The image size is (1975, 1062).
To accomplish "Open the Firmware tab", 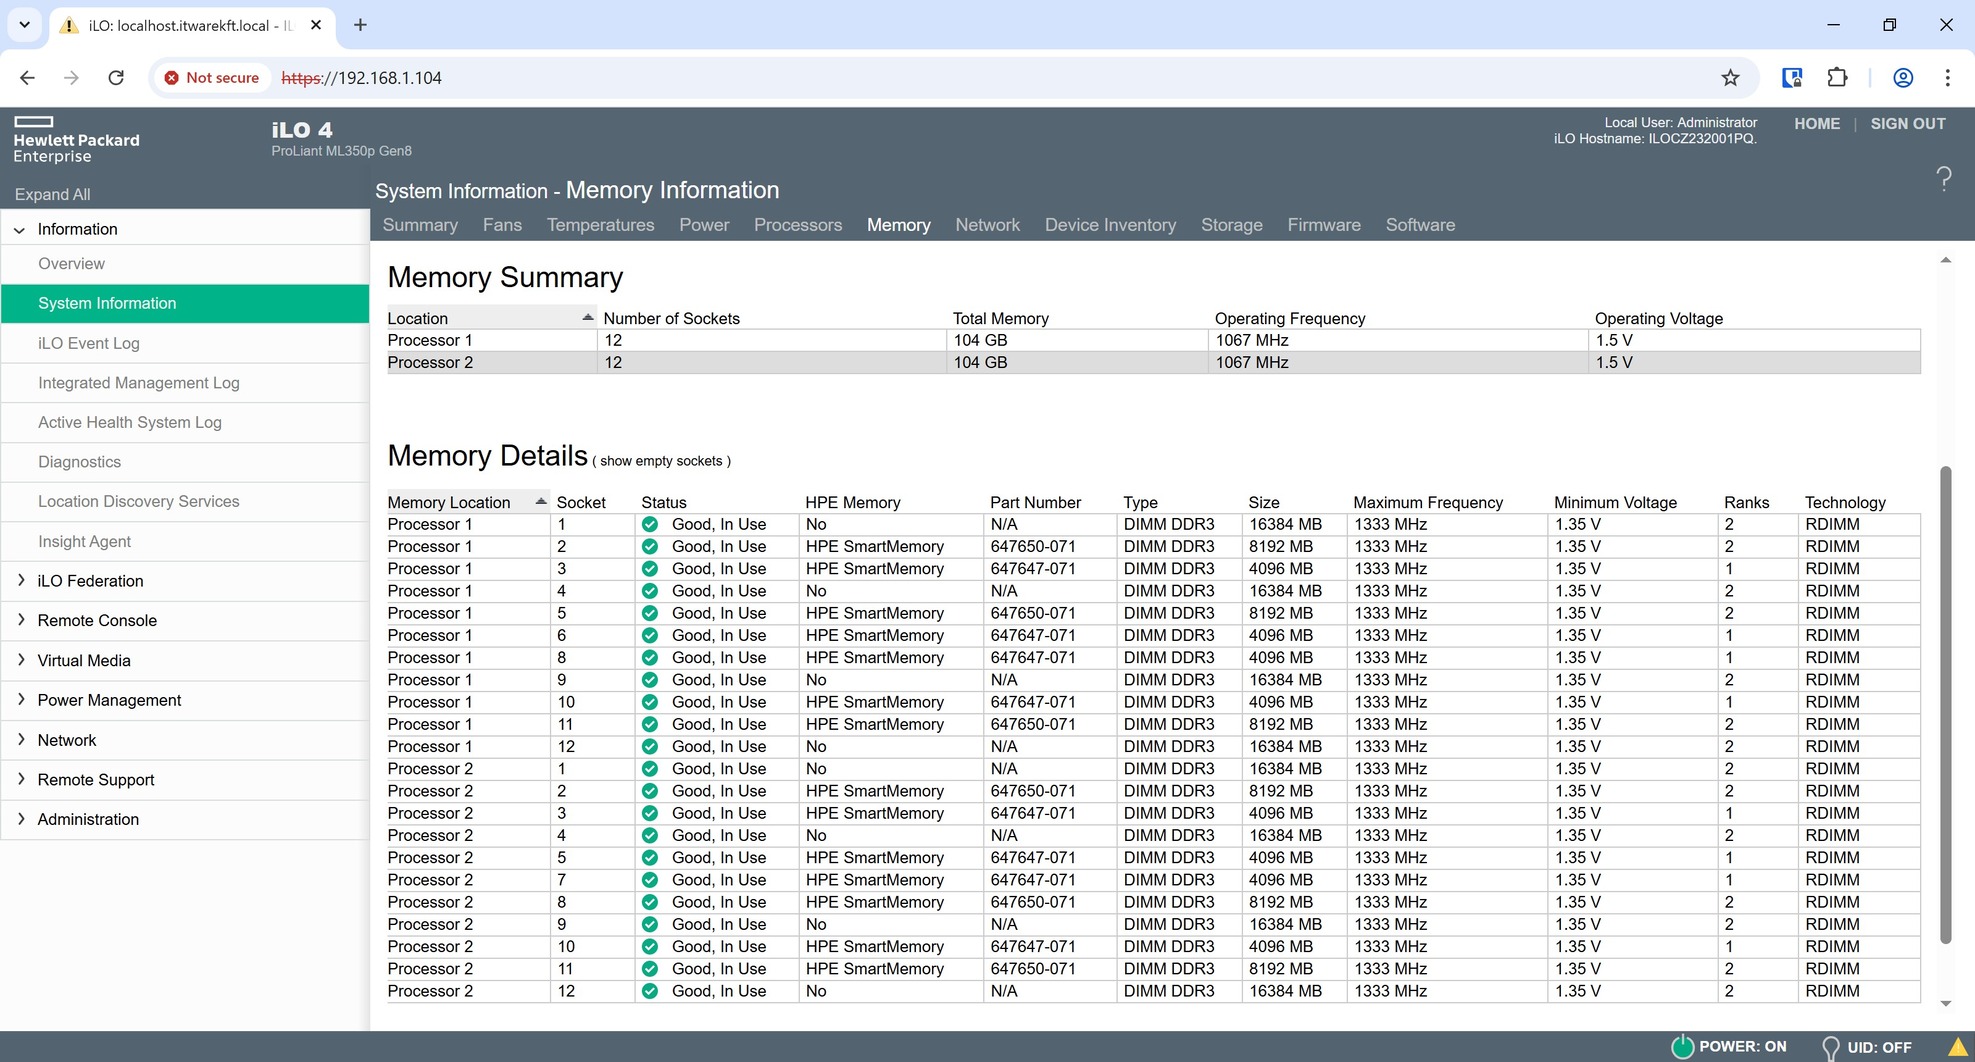I will pyautogui.click(x=1324, y=225).
